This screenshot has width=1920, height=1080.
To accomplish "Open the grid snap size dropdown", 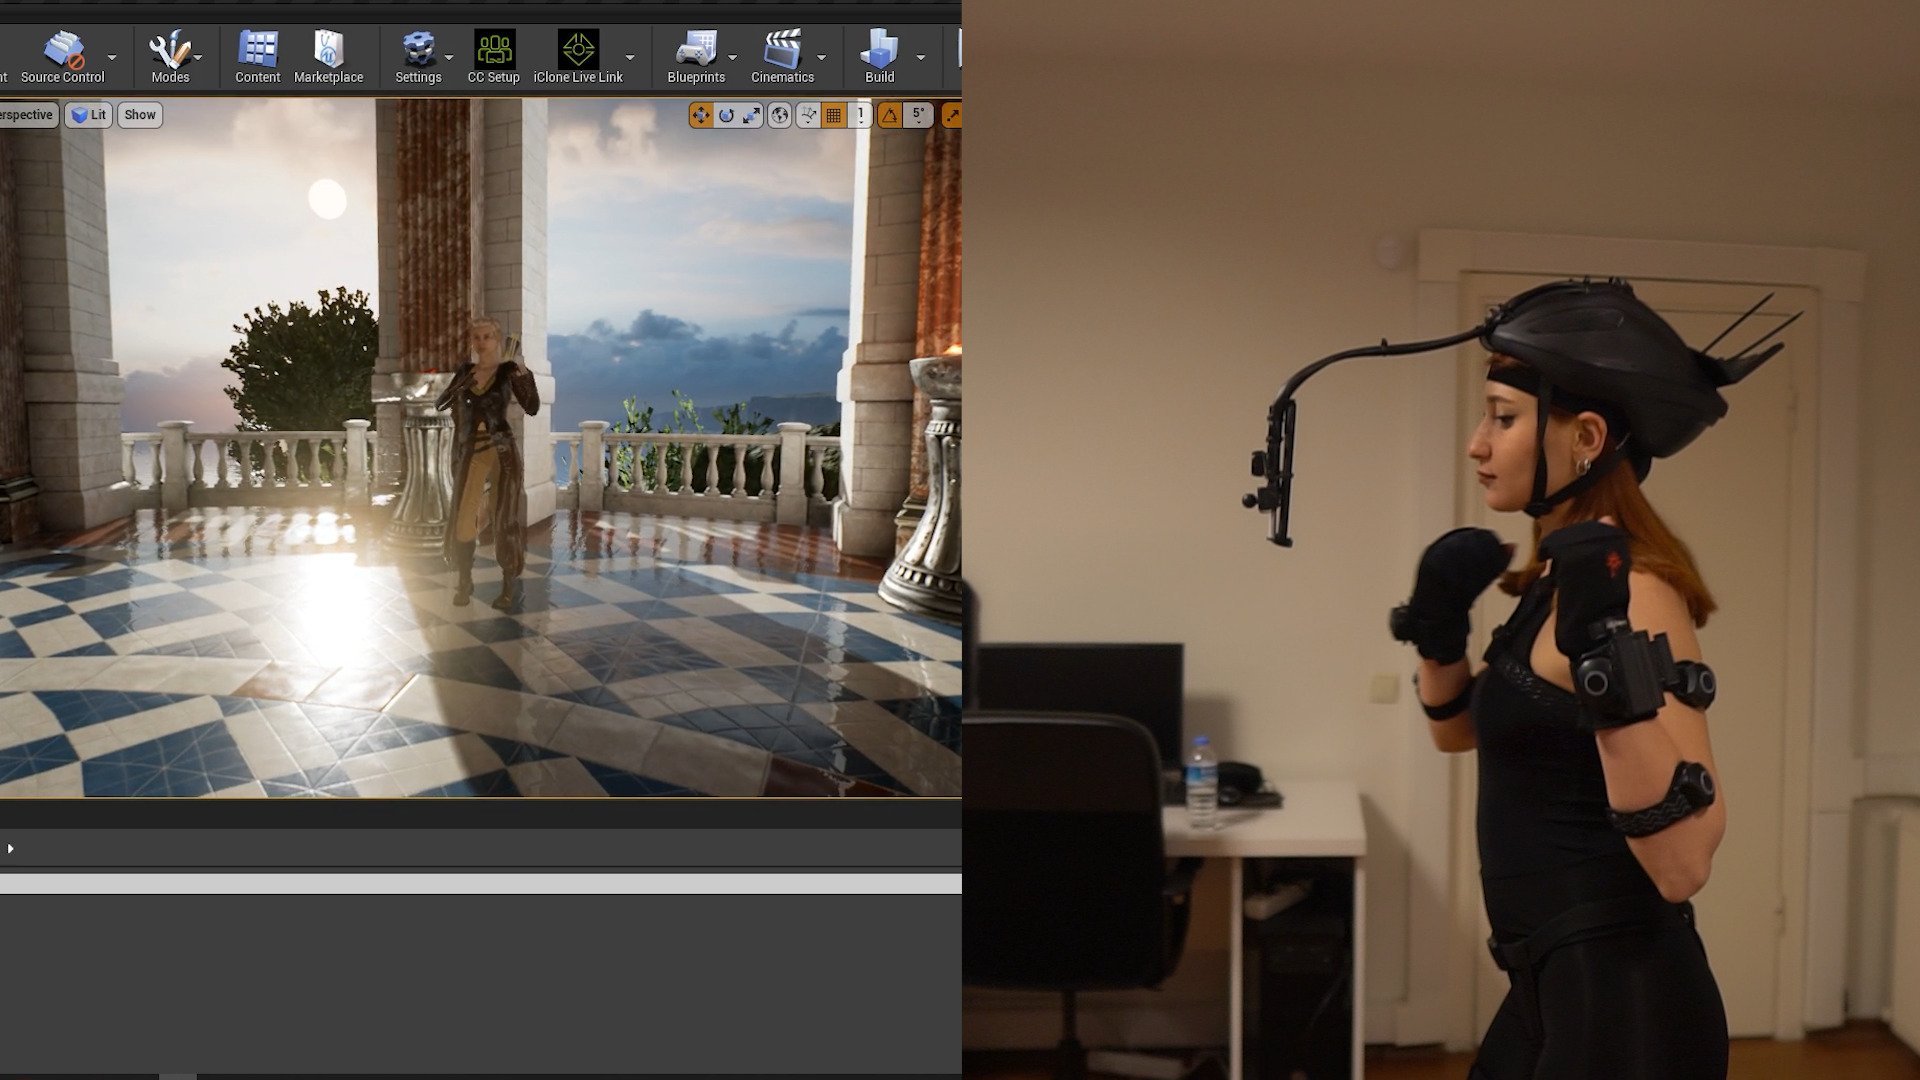I will pos(860,115).
